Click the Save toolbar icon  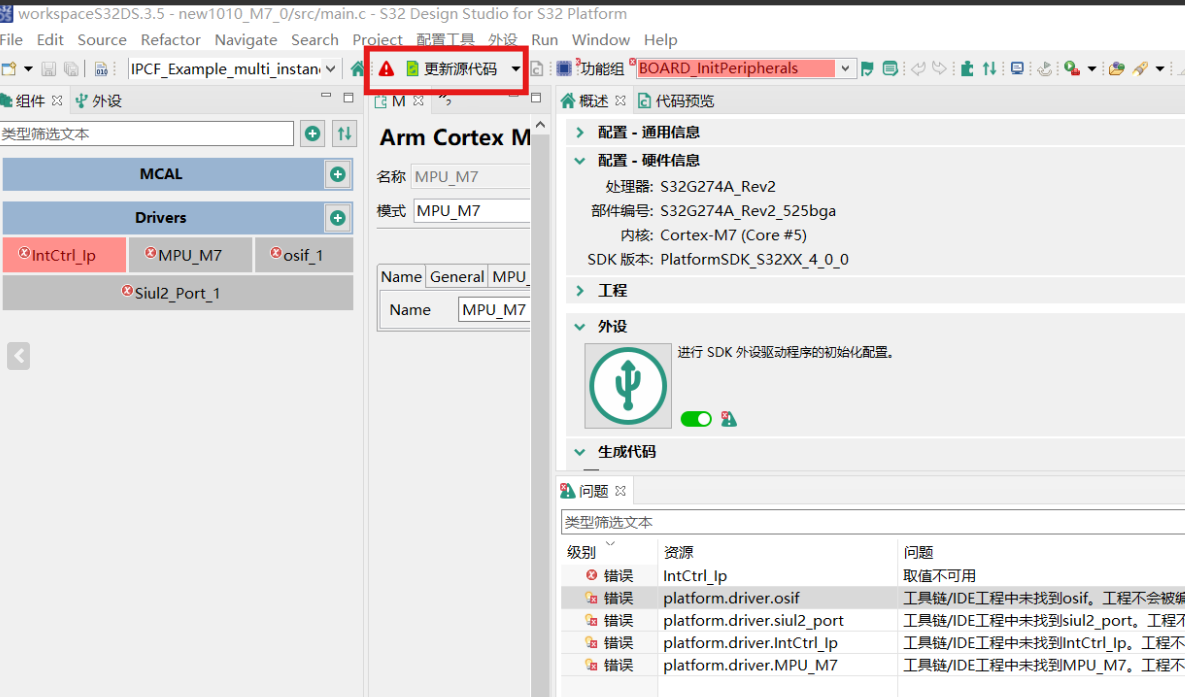pos(48,69)
